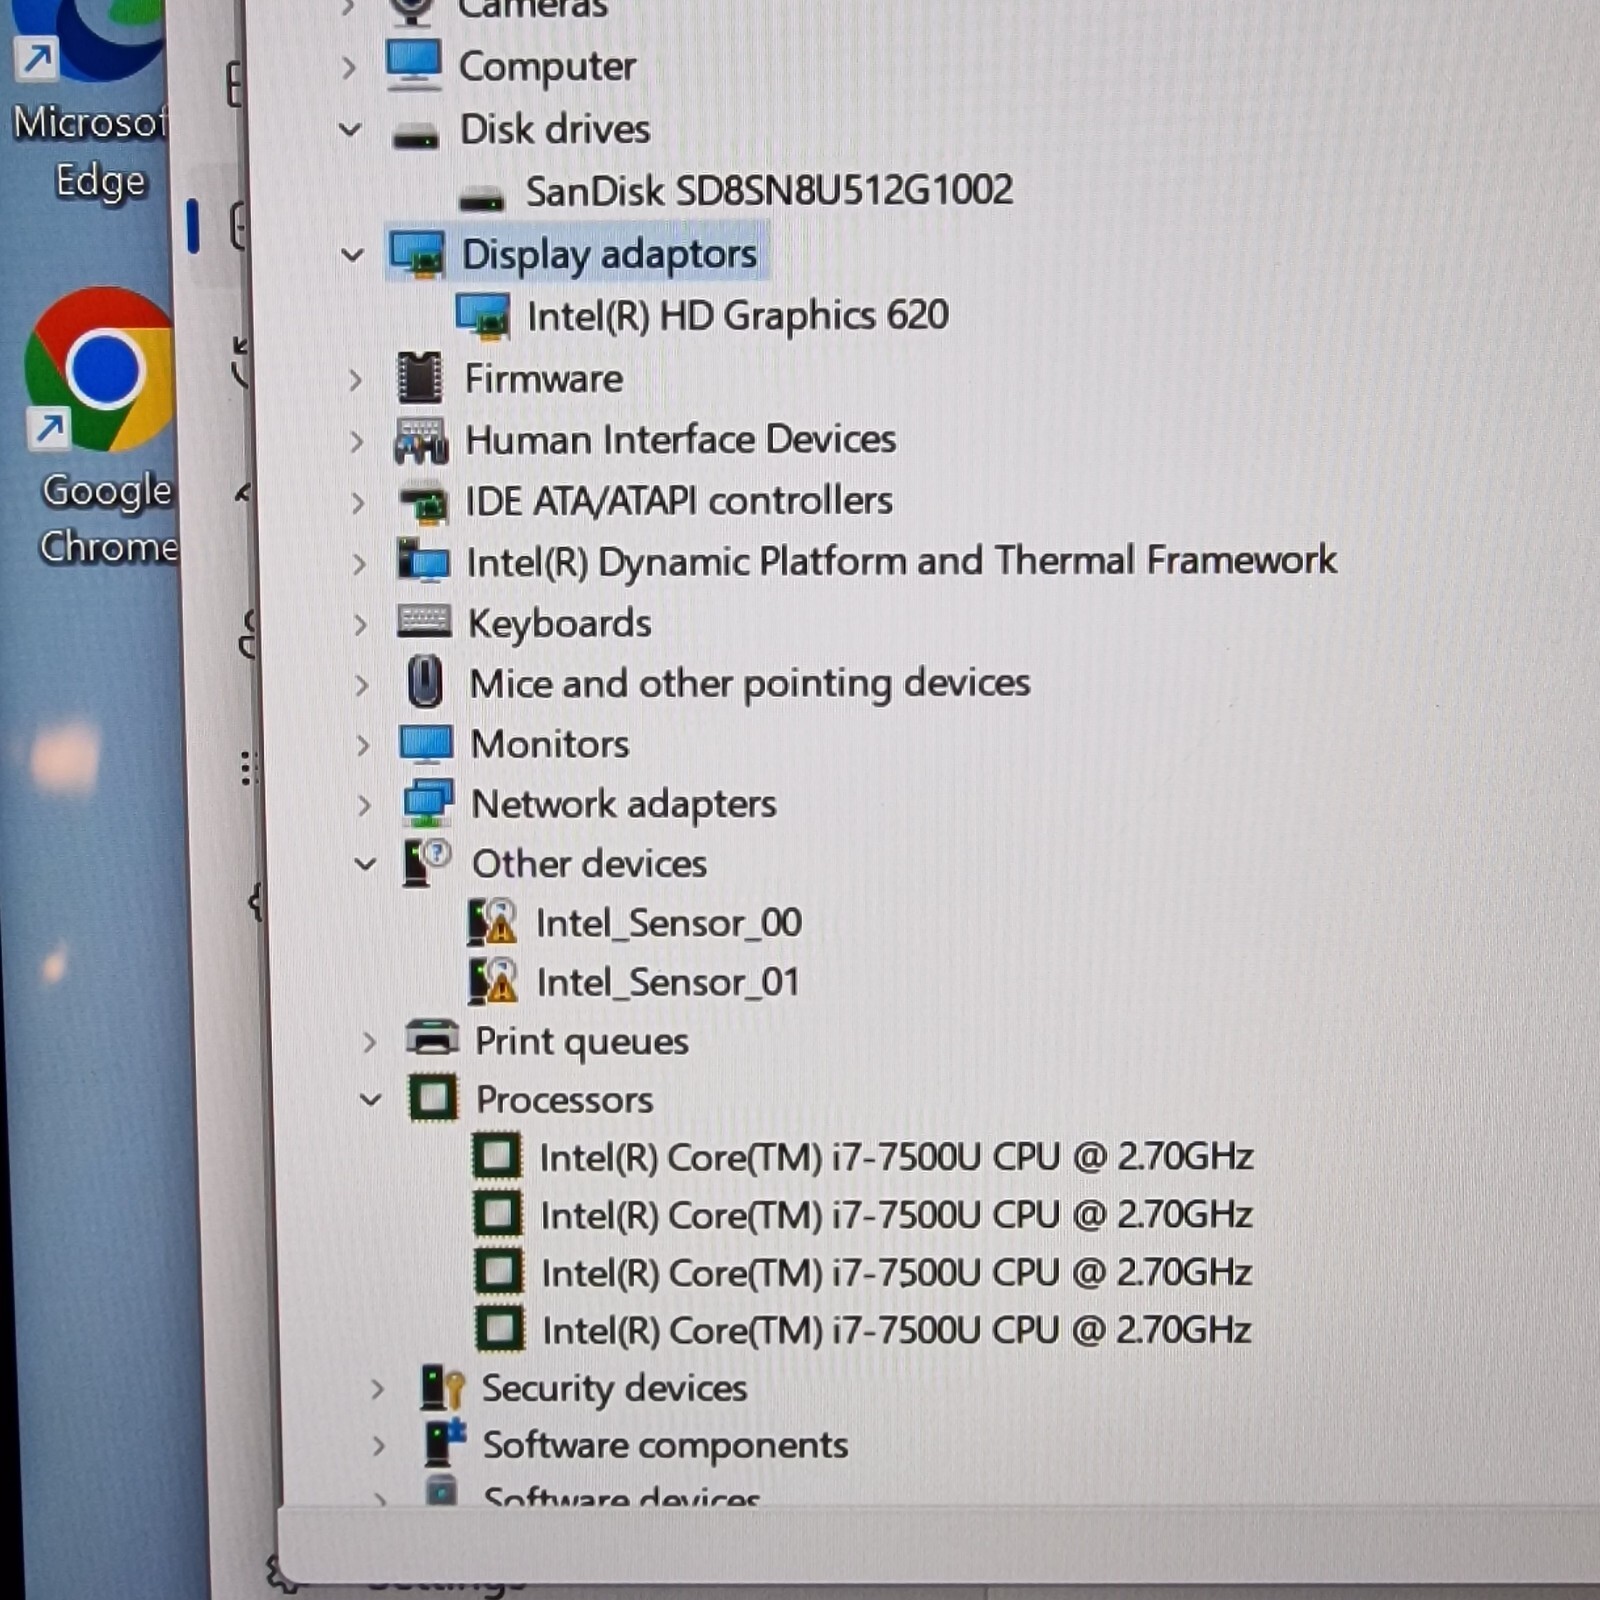The height and width of the screenshot is (1600, 1600).
Task: Expand the Network adapters node
Action: click(x=365, y=805)
